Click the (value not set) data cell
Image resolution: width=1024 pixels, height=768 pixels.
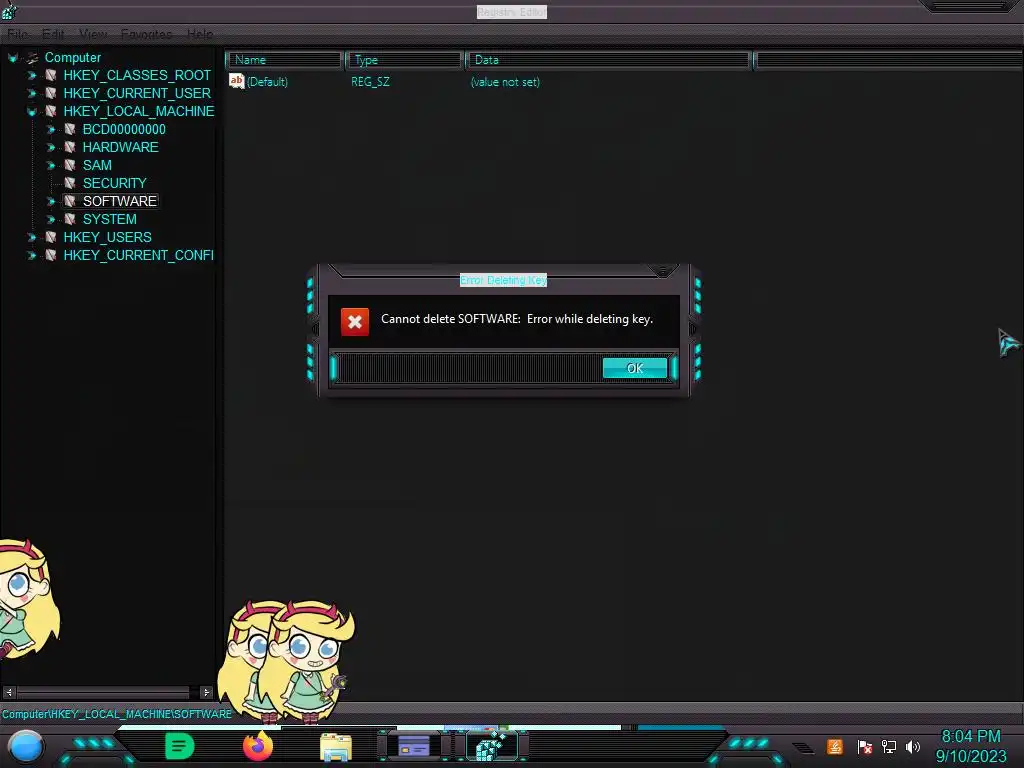click(505, 82)
